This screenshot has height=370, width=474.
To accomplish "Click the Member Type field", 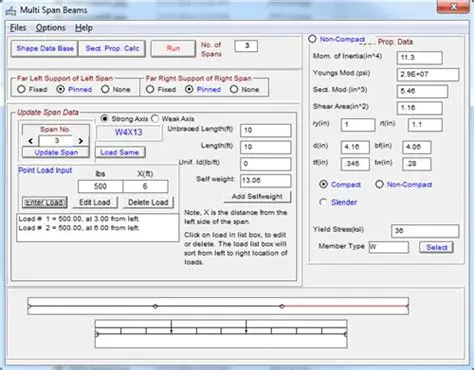I will click(x=388, y=247).
